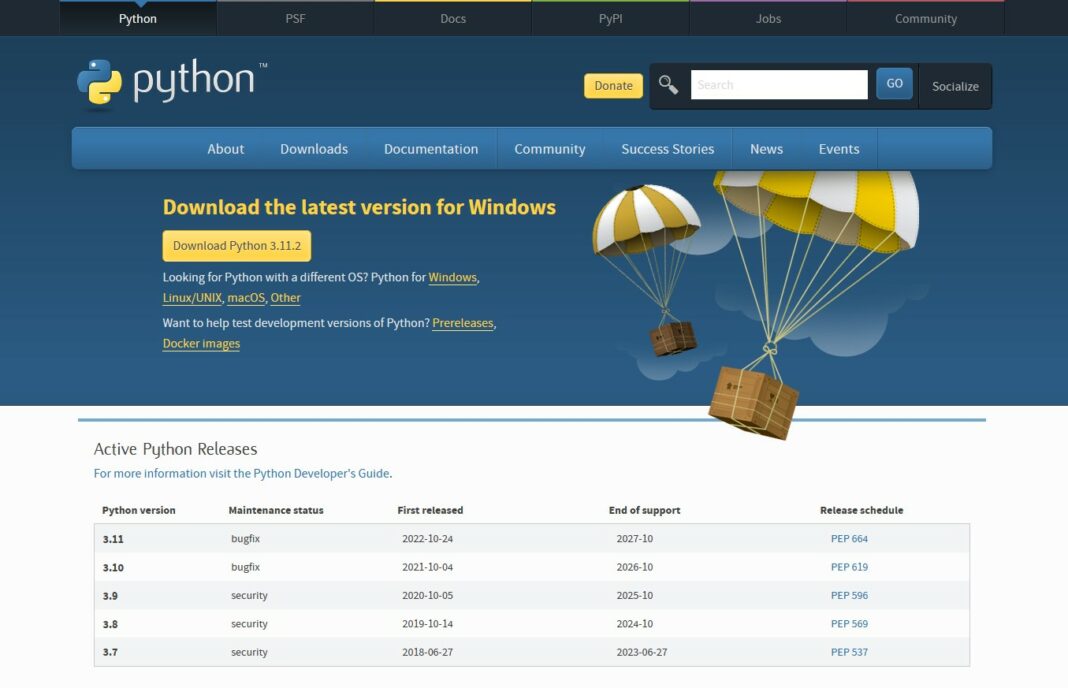Follow the Linux/UNIX download link
Screen dimensions: 1068x688
190,297
